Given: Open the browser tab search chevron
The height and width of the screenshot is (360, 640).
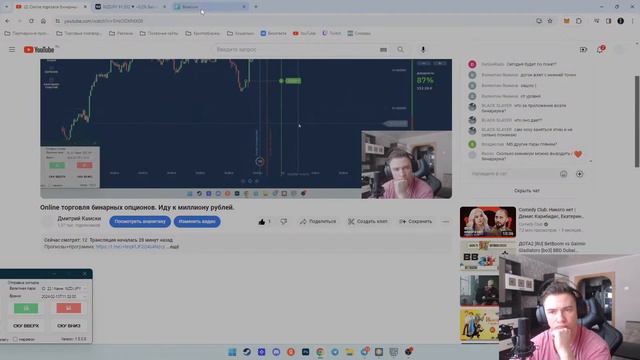Looking at the screenshot, I should point(6,7).
